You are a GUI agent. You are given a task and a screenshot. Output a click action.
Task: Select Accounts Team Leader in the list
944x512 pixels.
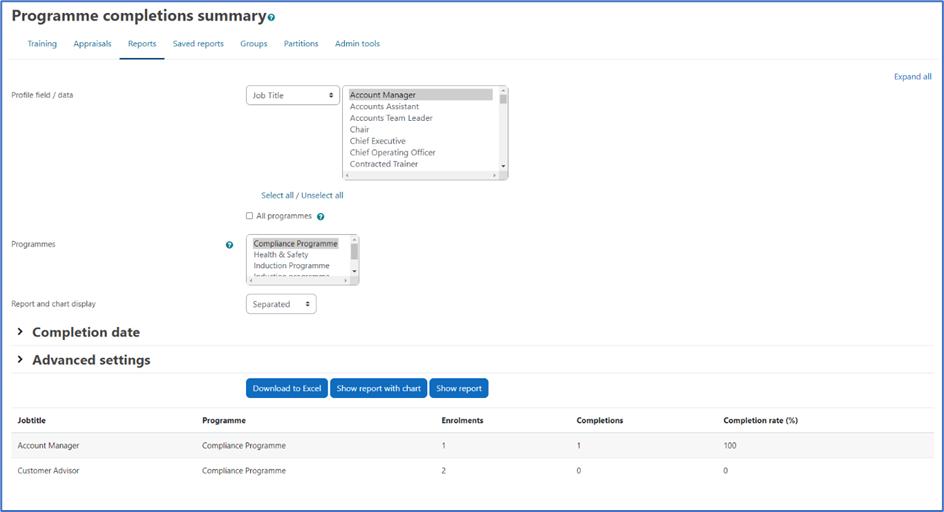[x=420, y=118]
